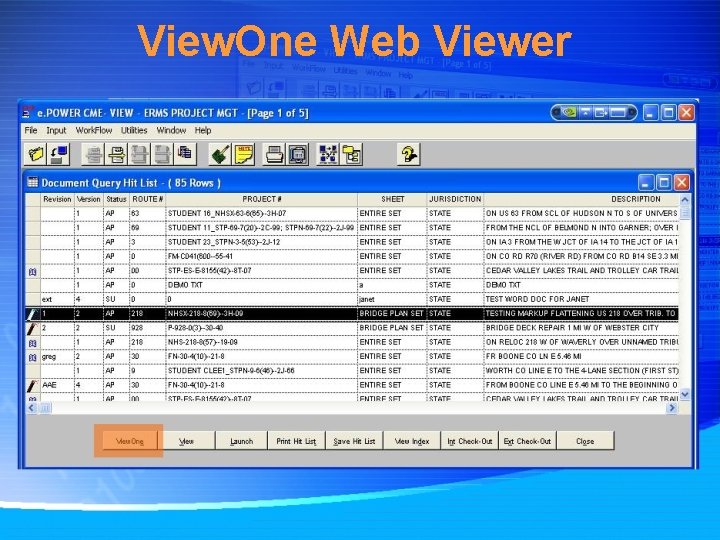Open the File menu
This screenshot has width=720, height=540.
tap(31, 130)
